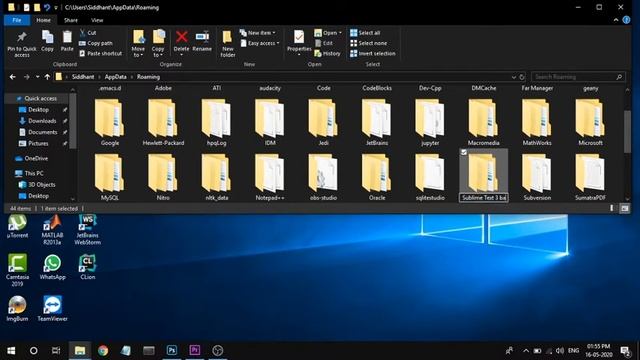The height and width of the screenshot is (360, 640).
Task: Open the New item dropdown
Action: [x=258, y=33]
